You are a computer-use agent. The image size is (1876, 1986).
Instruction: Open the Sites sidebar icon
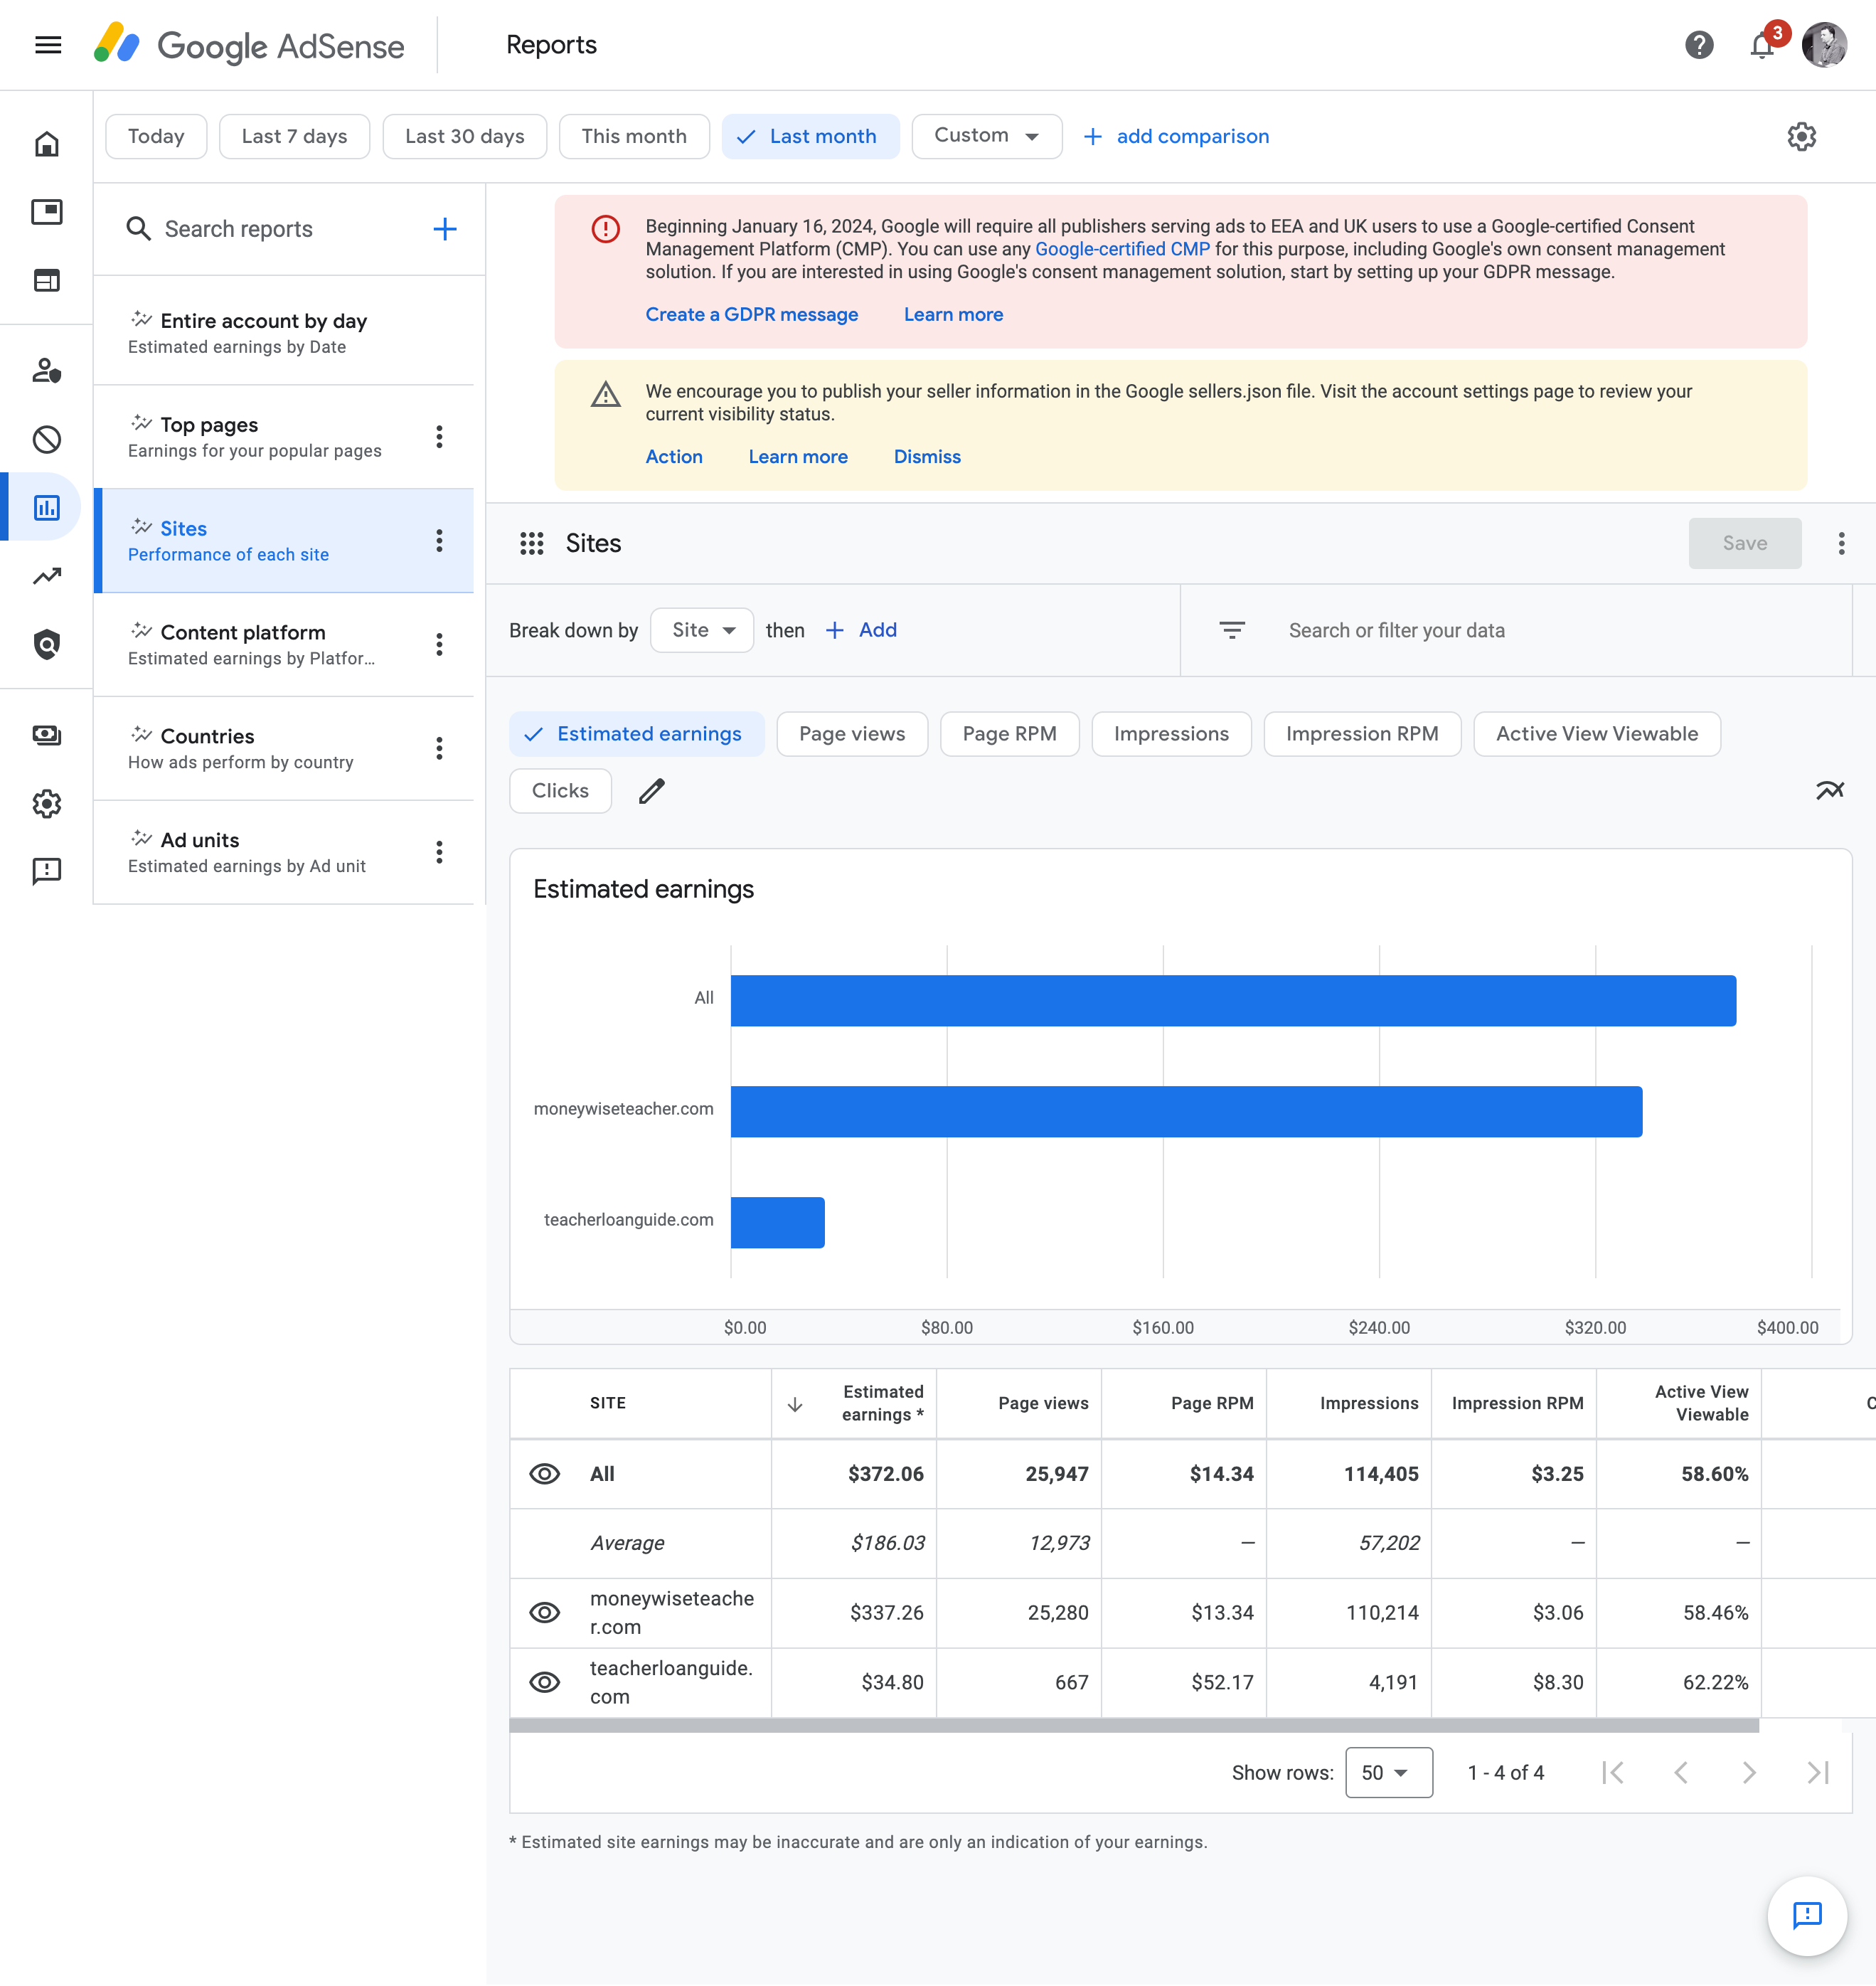point(47,280)
